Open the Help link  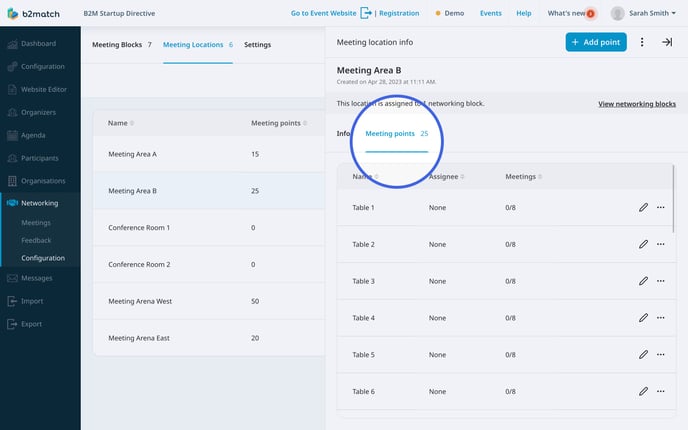tap(523, 14)
